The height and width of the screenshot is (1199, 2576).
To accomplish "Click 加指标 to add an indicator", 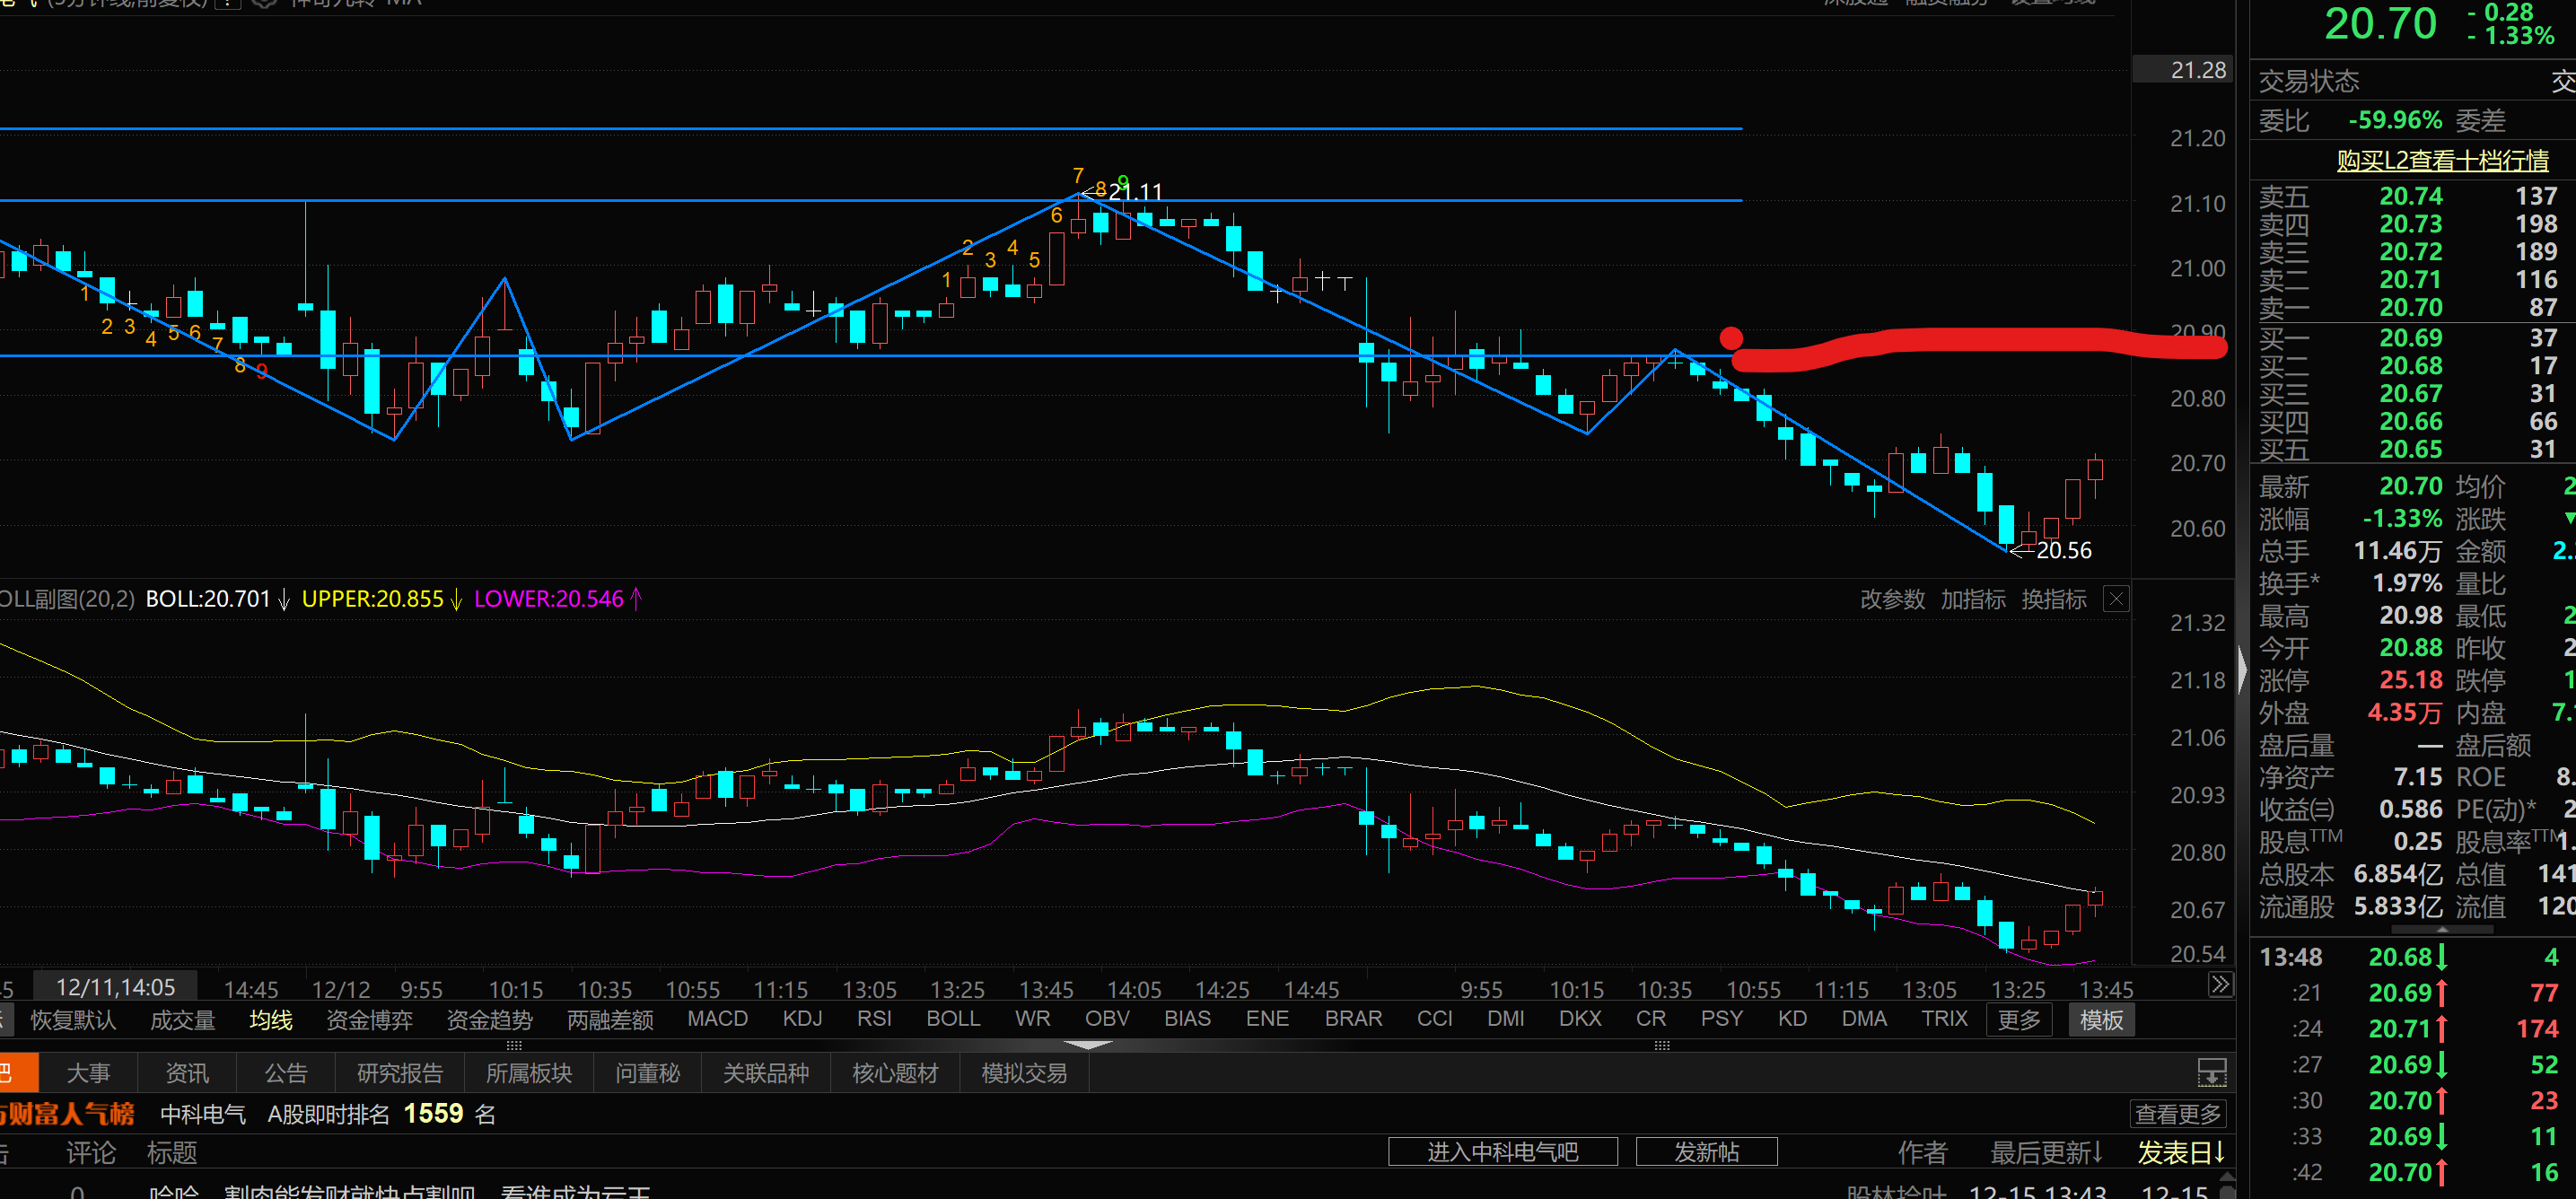I will 1972,599.
